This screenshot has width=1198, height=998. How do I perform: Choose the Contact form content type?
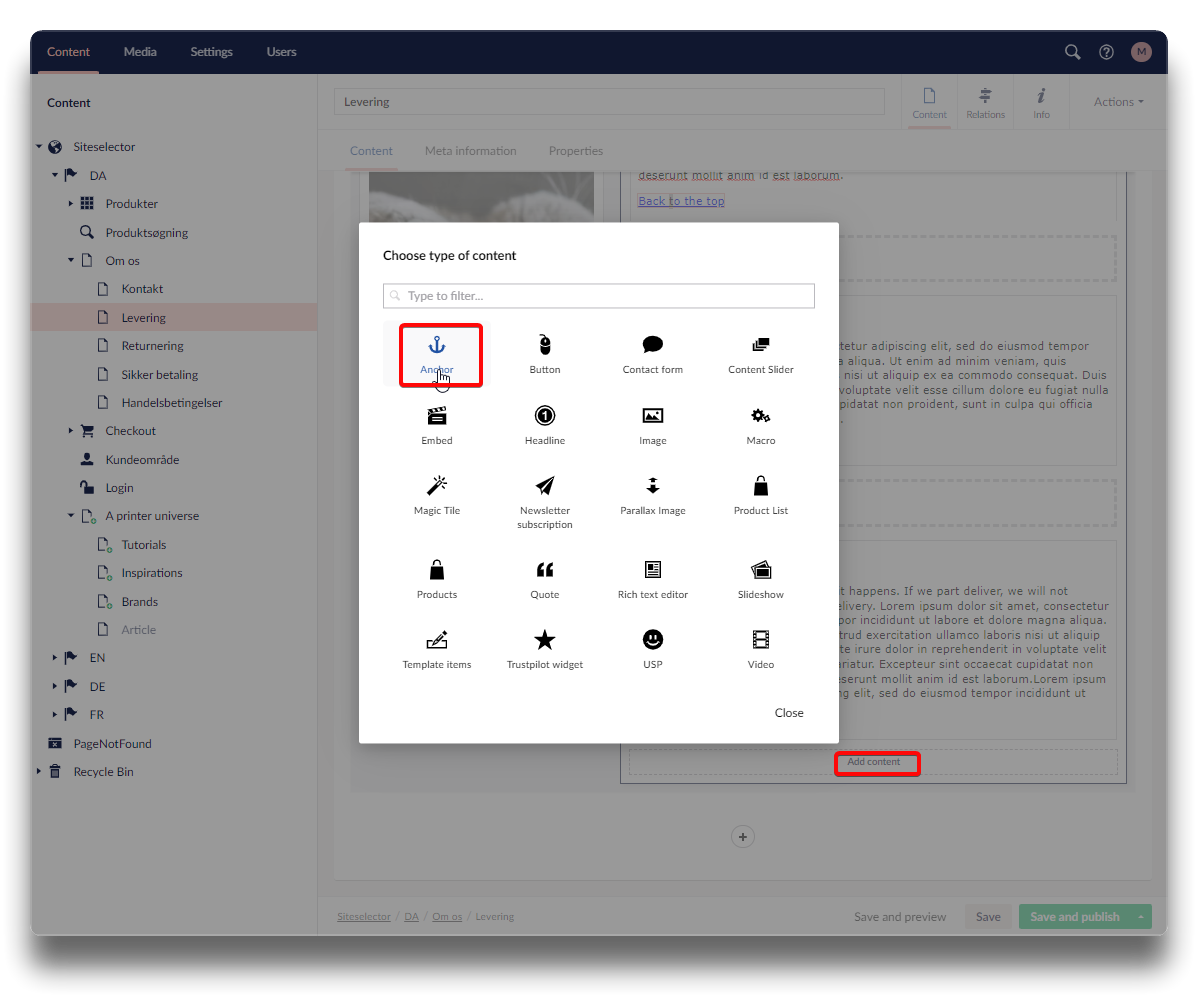point(652,354)
